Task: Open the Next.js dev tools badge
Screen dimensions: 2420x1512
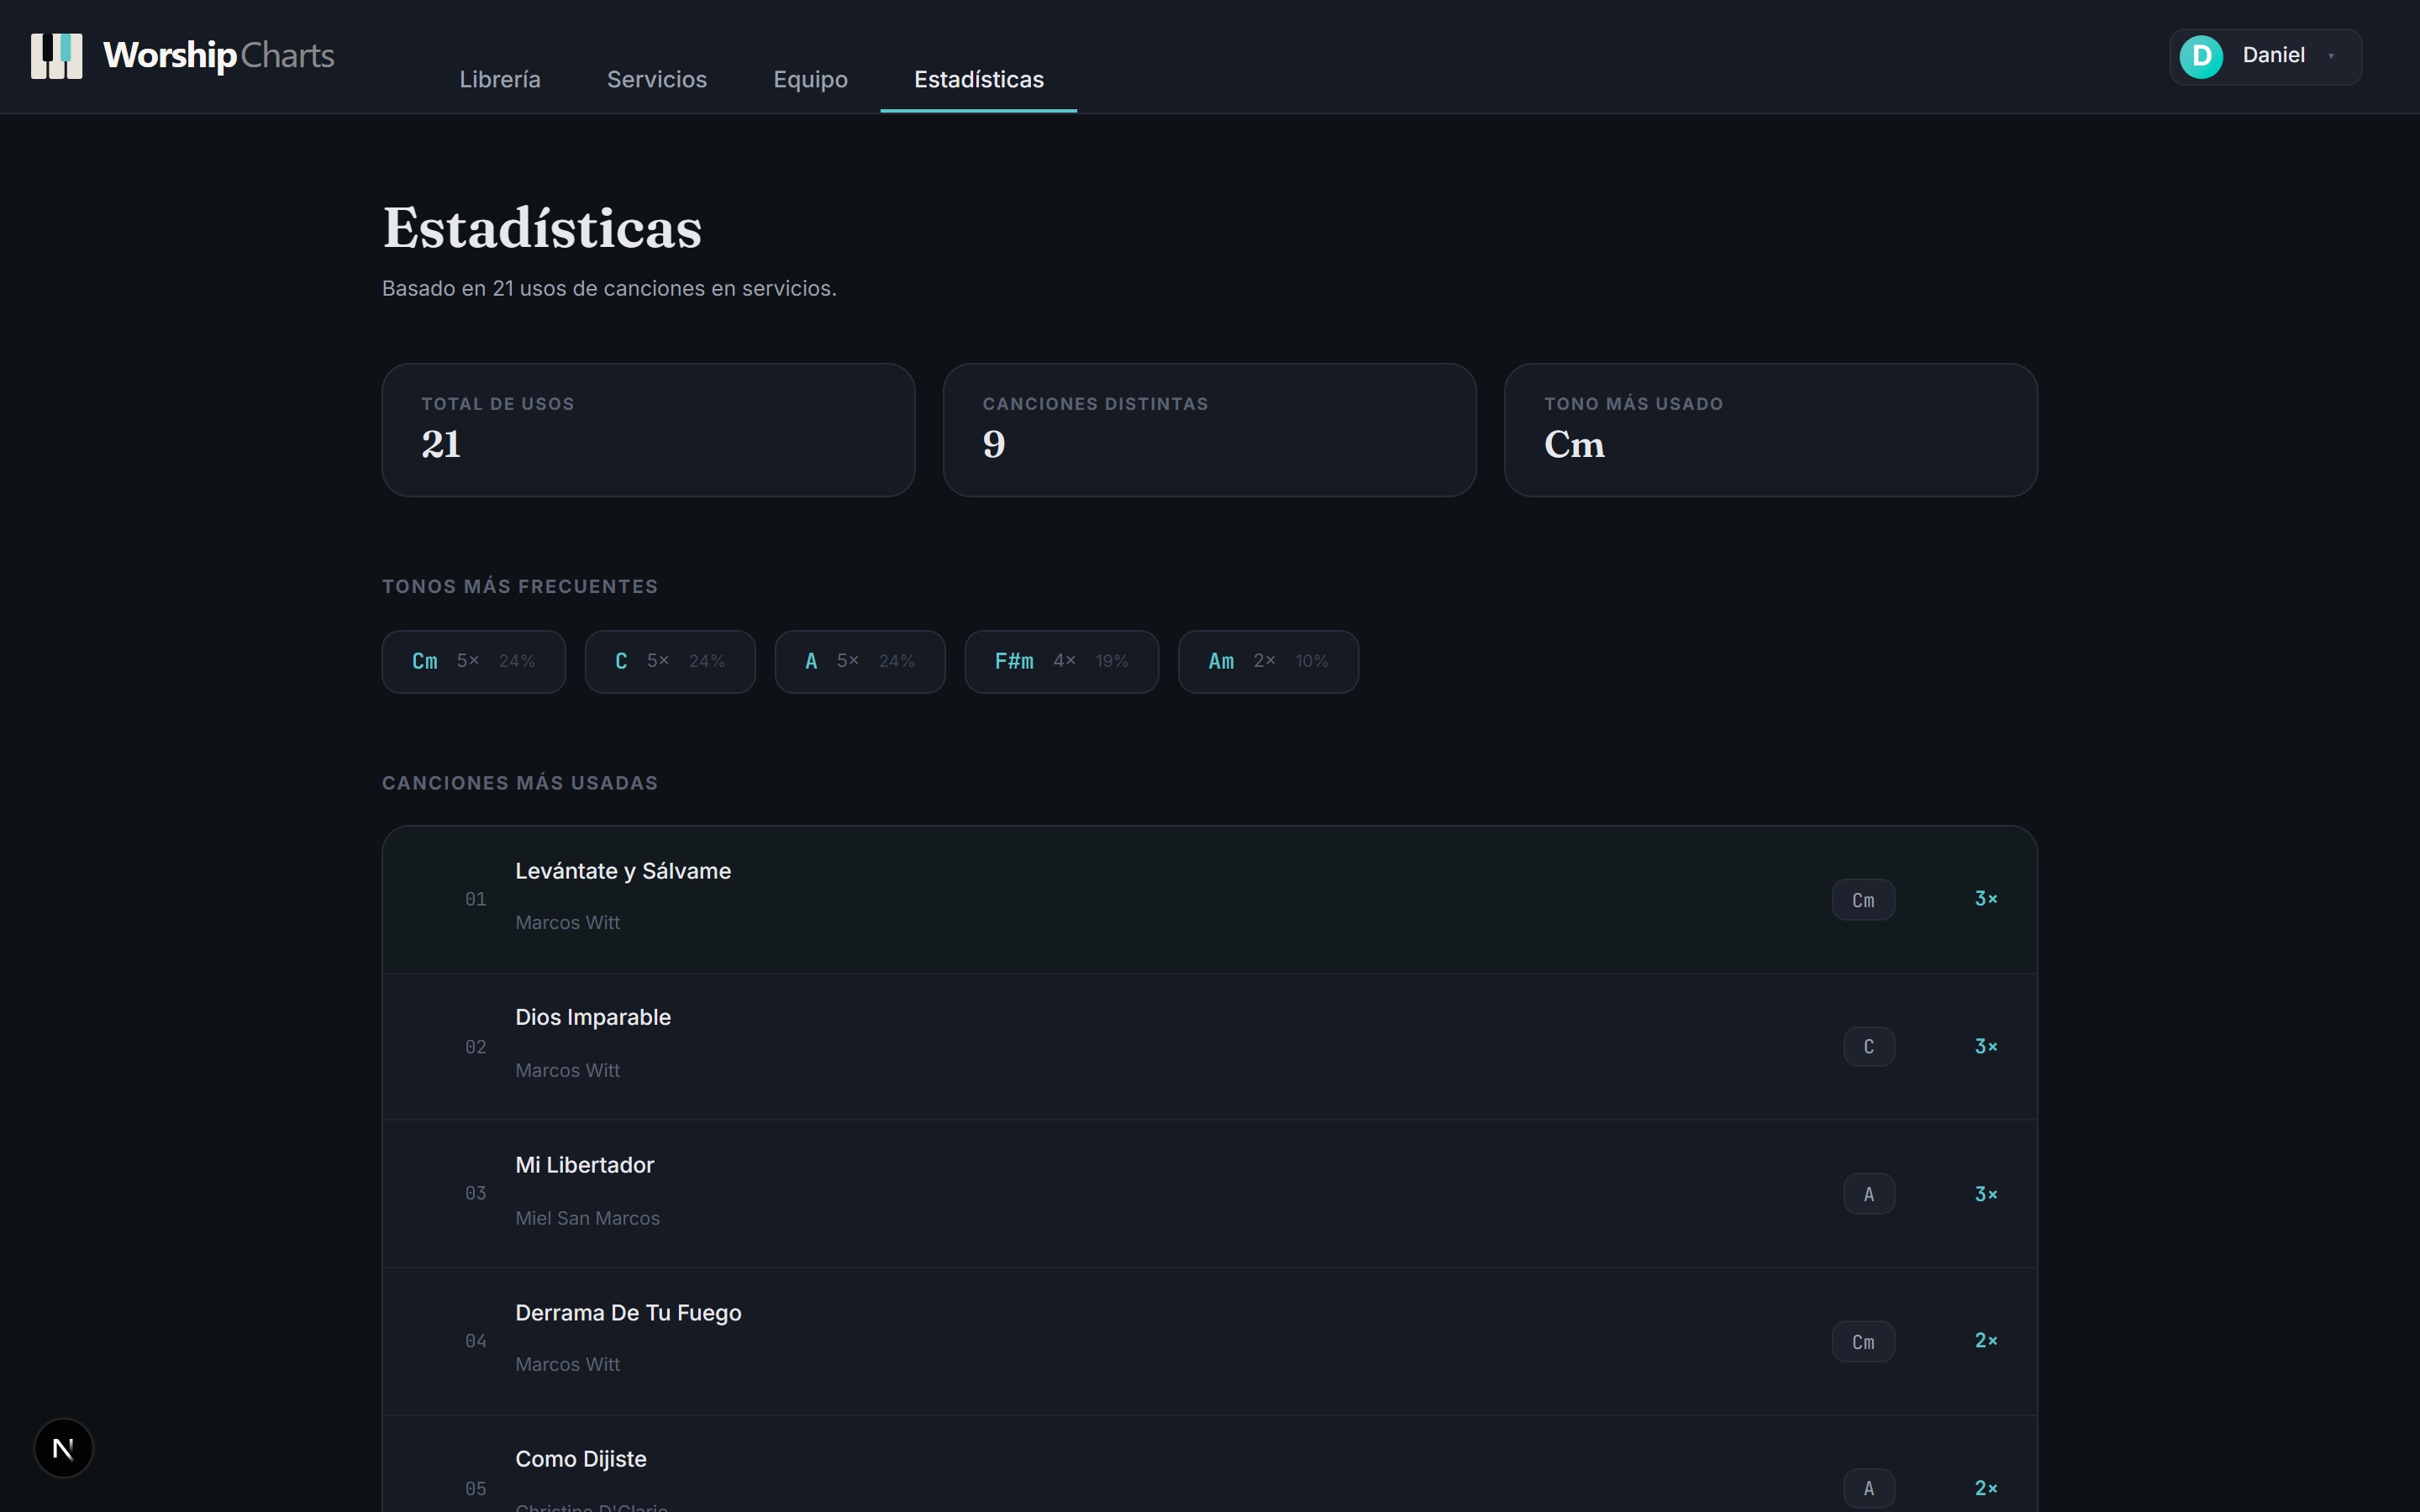Action: click(63, 1447)
